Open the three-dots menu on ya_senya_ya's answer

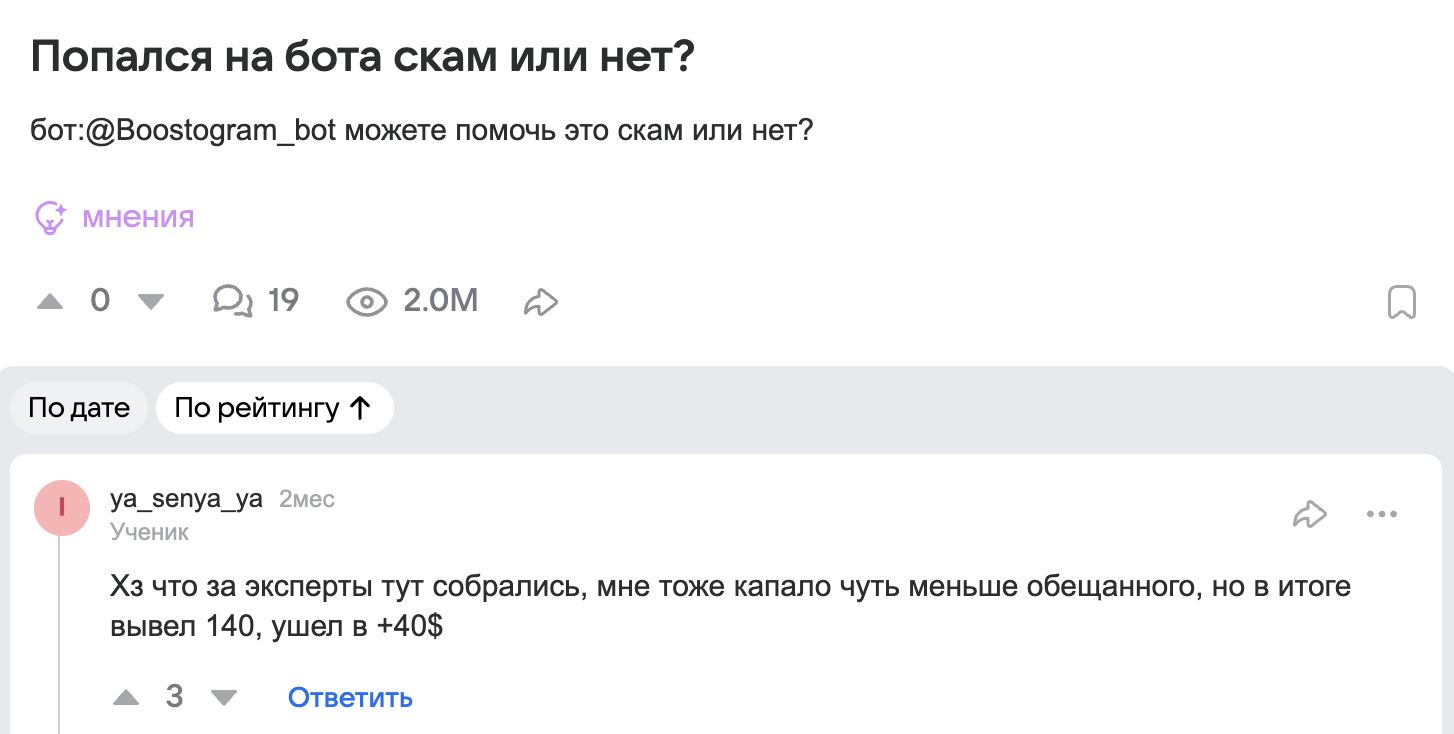[1381, 514]
